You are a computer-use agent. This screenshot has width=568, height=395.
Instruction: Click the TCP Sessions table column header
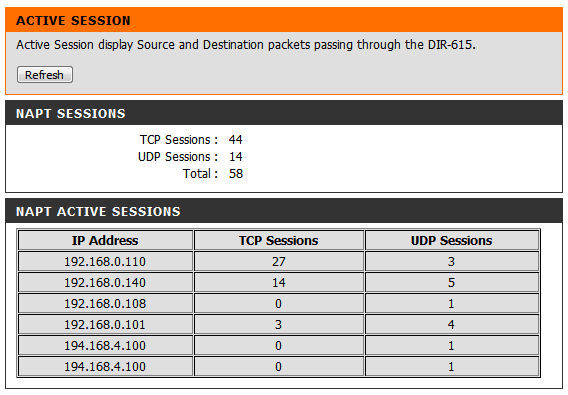279,240
